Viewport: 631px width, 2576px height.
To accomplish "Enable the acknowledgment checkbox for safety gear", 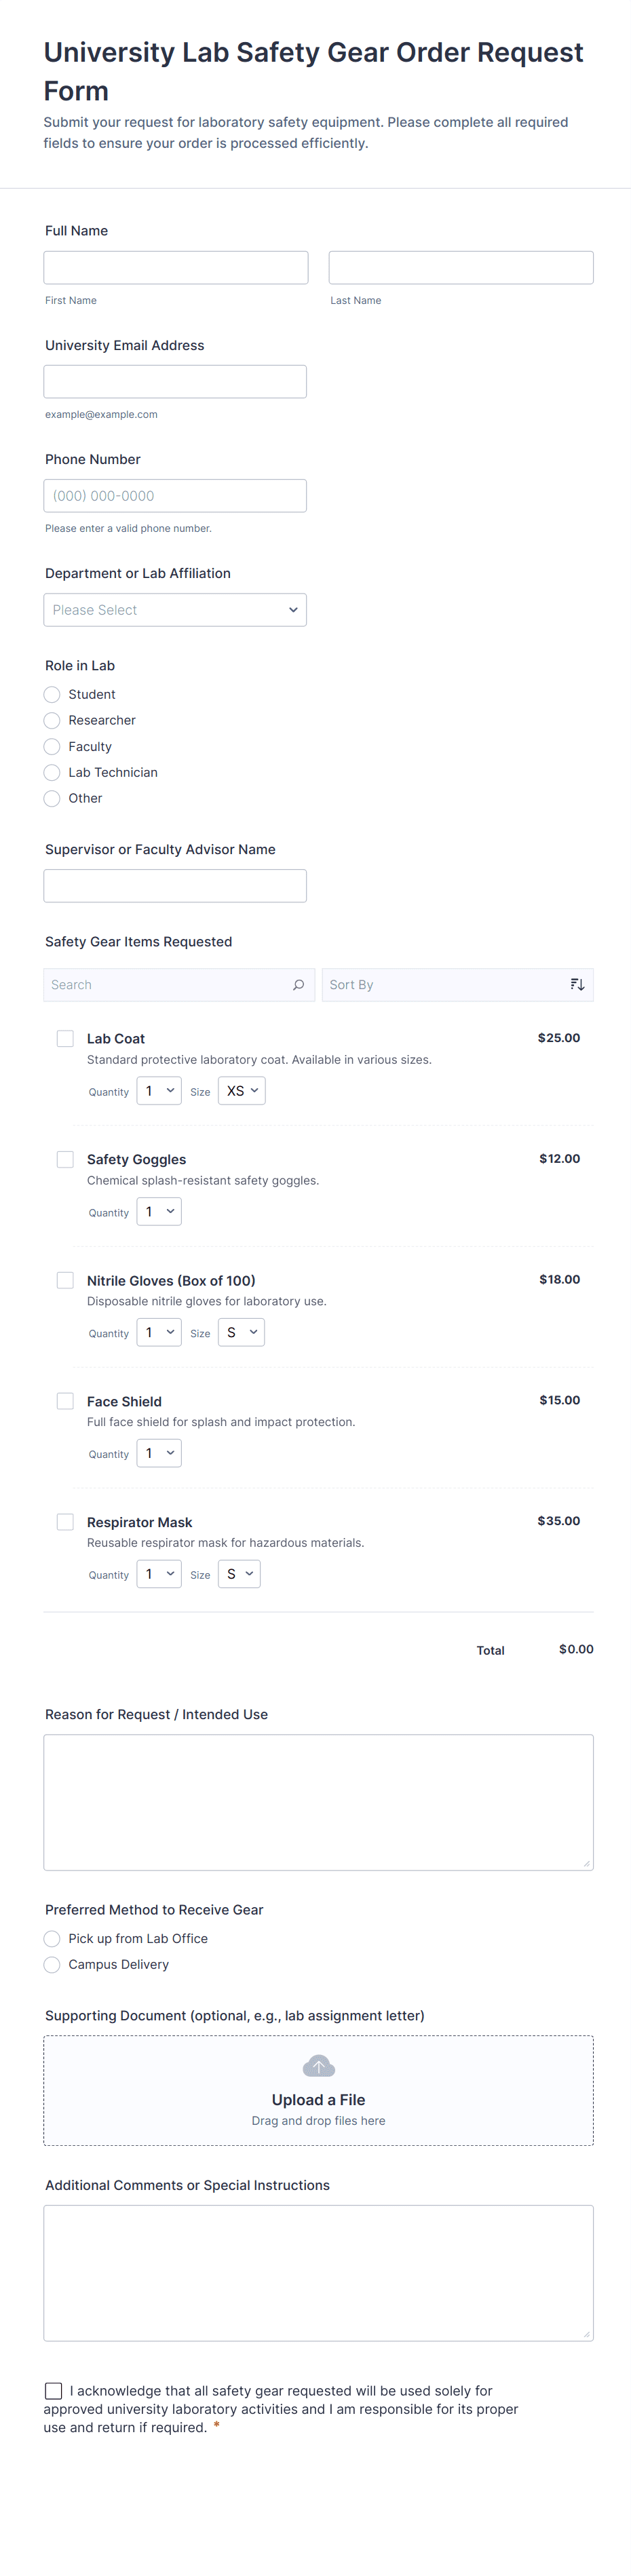I will click(53, 2391).
